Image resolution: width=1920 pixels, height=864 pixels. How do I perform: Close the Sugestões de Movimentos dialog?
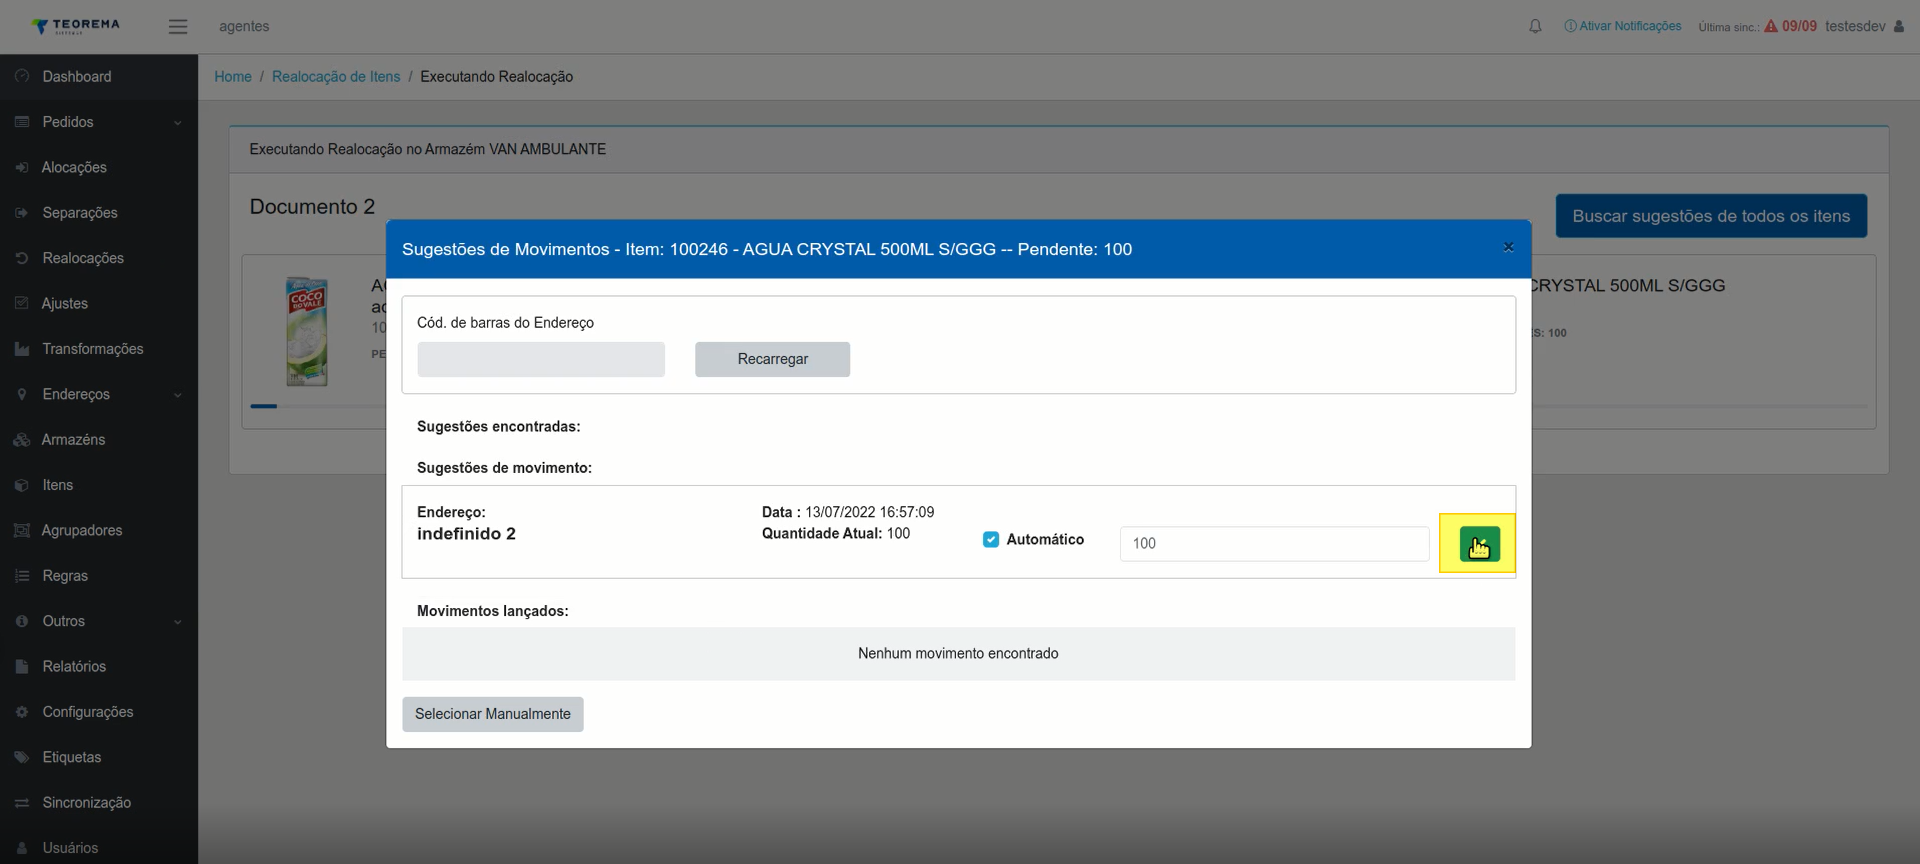pyautogui.click(x=1508, y=248)
